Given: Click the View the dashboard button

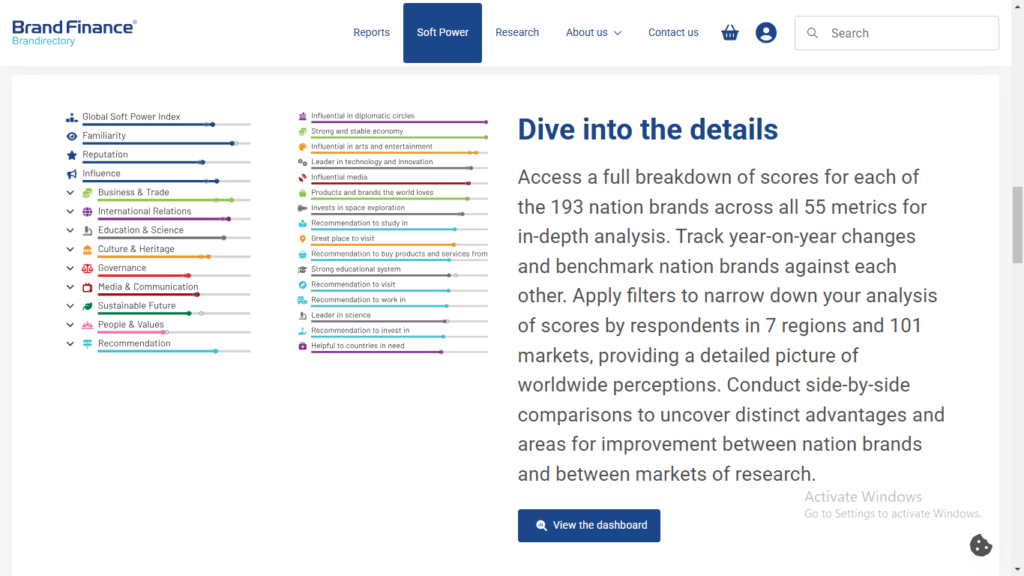Looking at the screenshot, I should coord(589,525).
